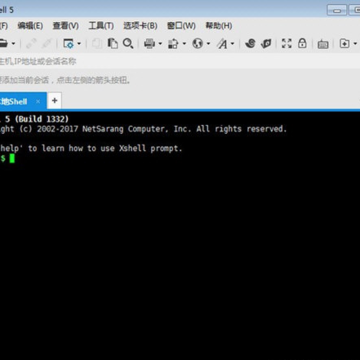The image size is (360, 360).
Task: Click 'Xshell prompt.' text in terminal
Action: click(x=151, y=149)
